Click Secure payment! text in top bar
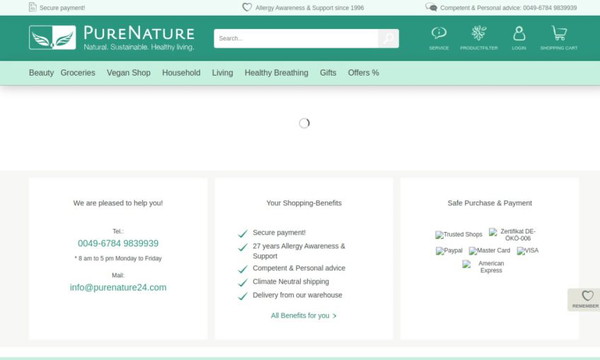Screen dimensions: 600x360 [x=62, y=8]
